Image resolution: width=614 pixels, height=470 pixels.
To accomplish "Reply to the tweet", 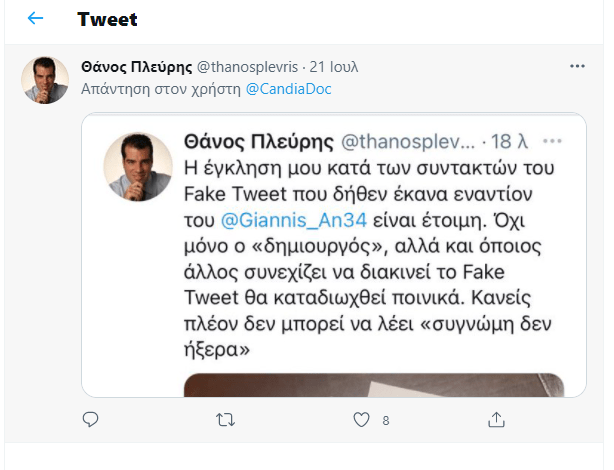I will [90, 421].
